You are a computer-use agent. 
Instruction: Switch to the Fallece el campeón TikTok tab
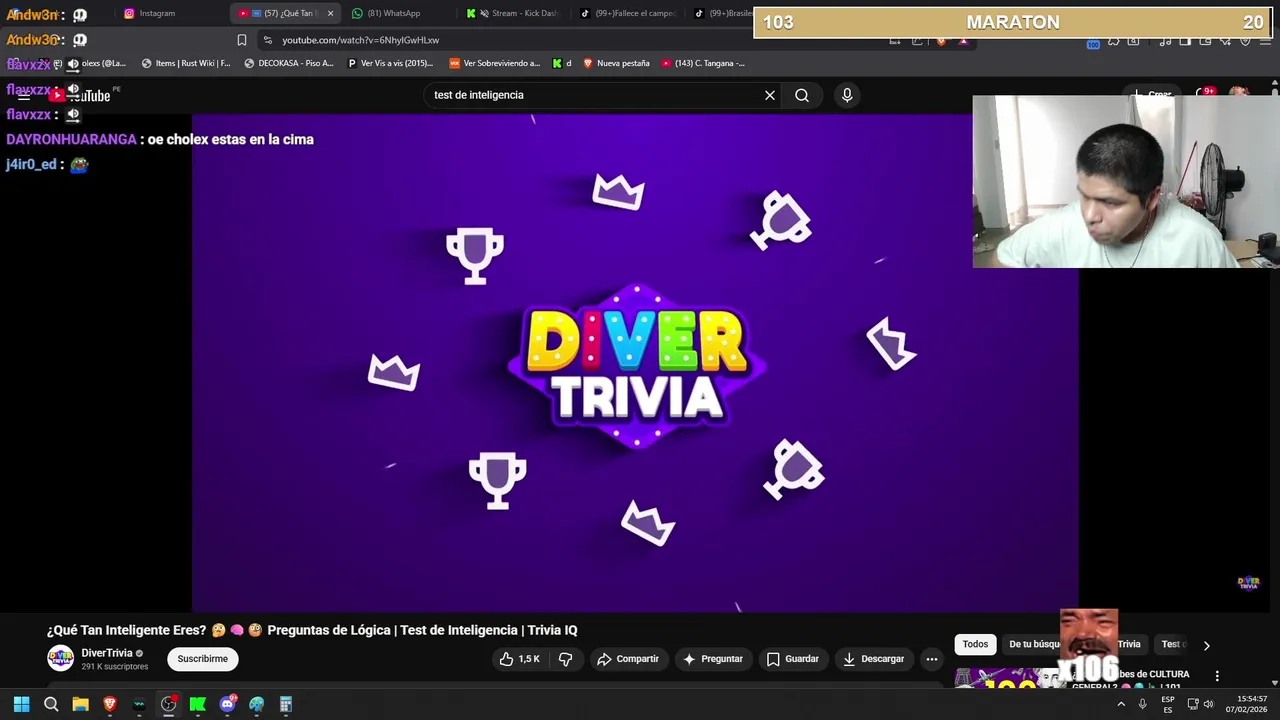point(629,13)
